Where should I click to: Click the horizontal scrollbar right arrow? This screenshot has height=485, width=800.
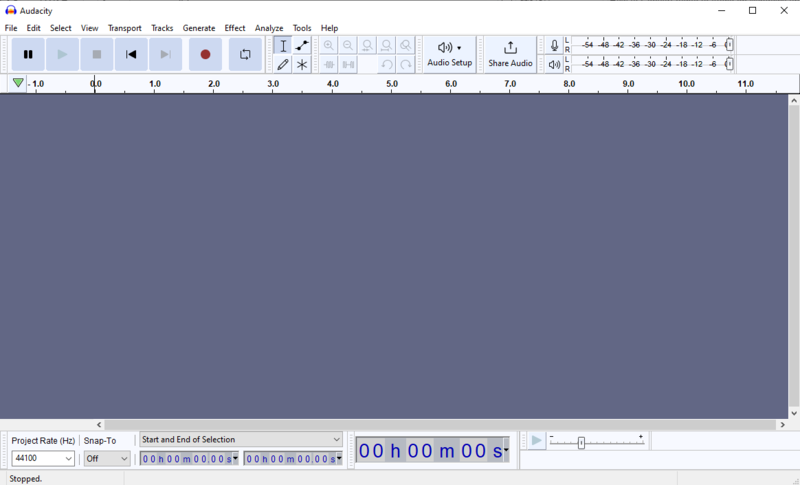tap(783, 424)
